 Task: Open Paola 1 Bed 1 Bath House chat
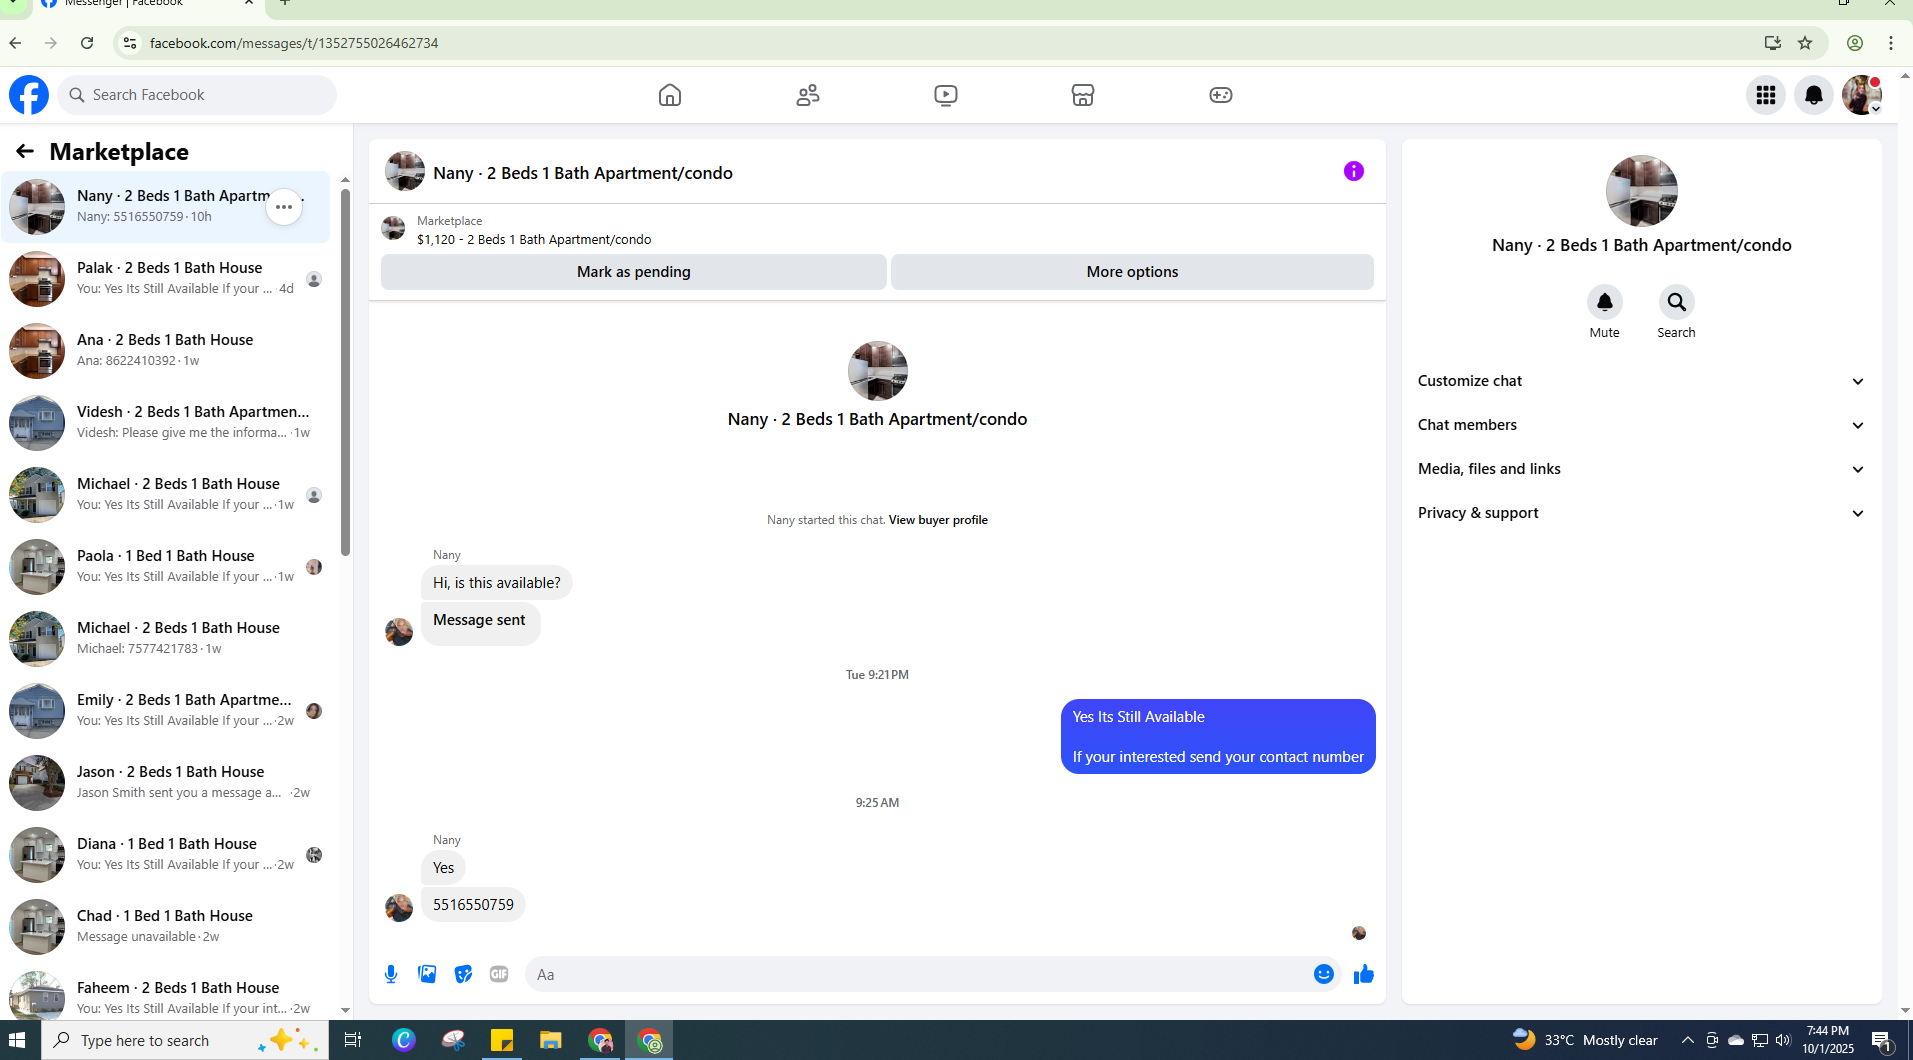click(x=165, y=567)
